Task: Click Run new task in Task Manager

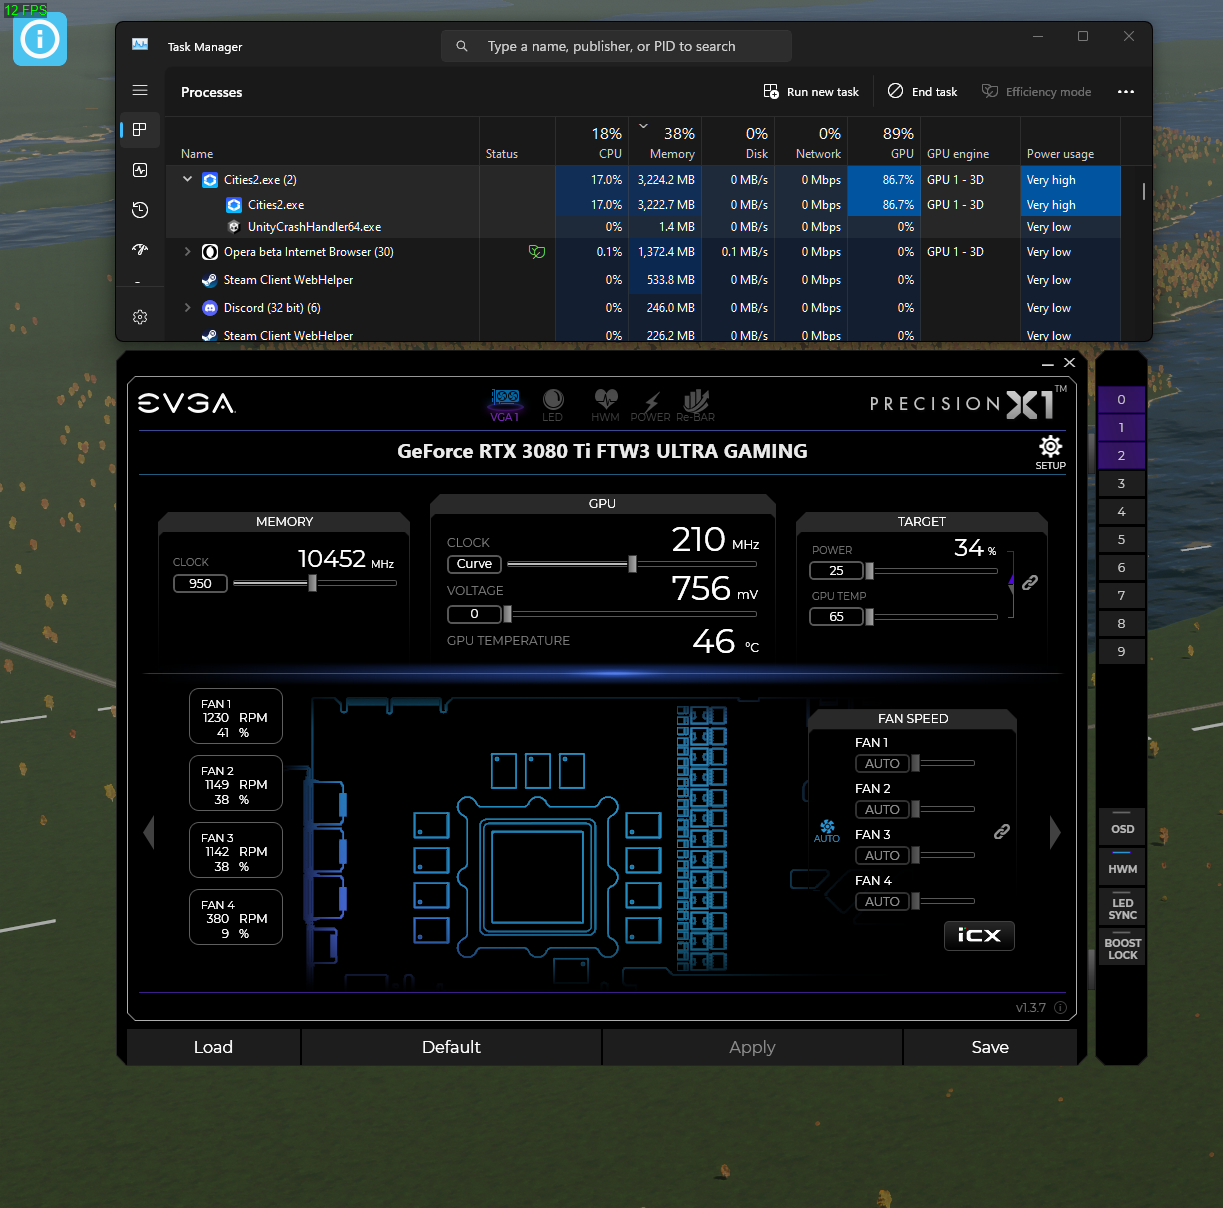Action: (811, 91)
